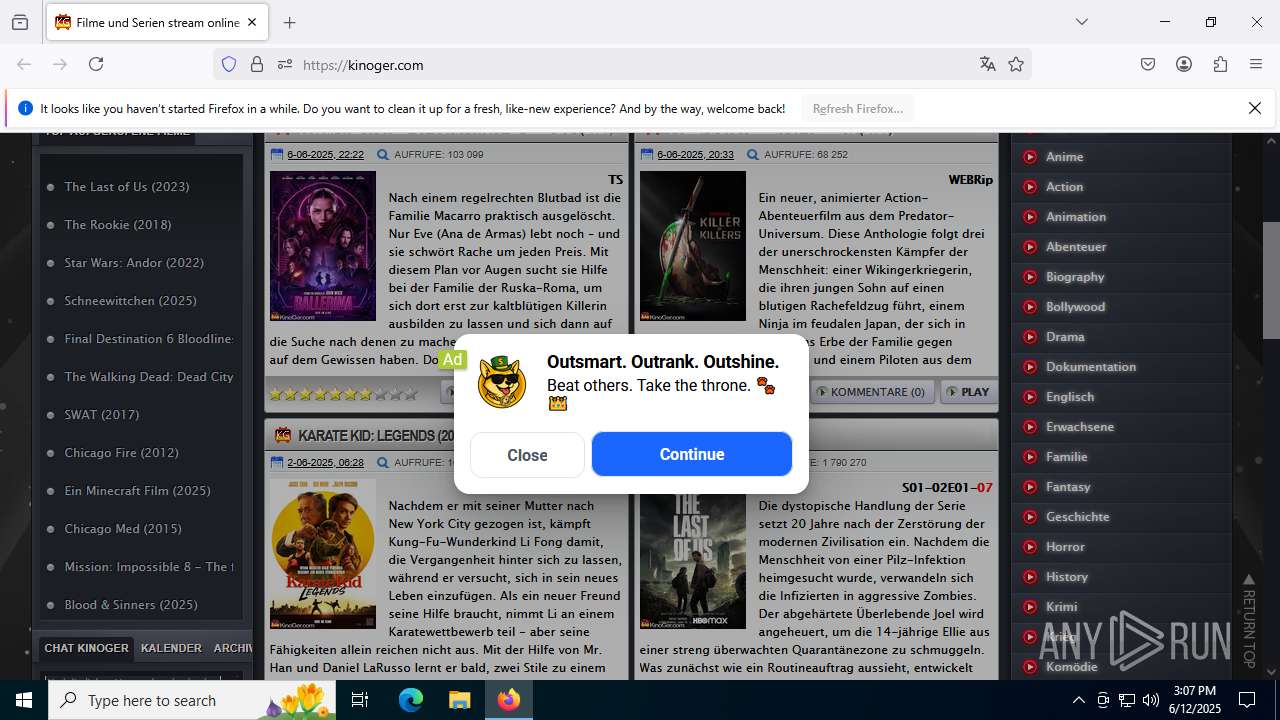1280x720 pixels.
Task: Open Task View on the taskbar
Action: coord(360,700)
